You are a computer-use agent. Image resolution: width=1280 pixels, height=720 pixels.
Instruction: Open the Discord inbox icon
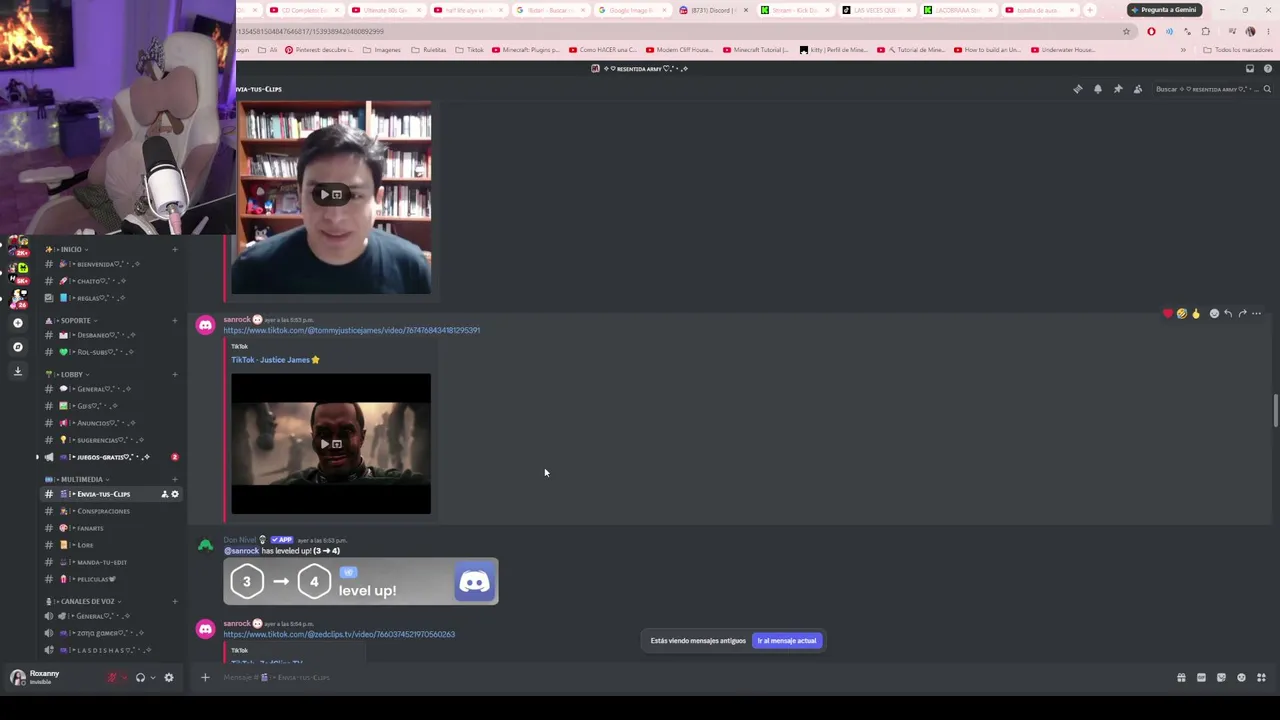tap(1249, 69)
